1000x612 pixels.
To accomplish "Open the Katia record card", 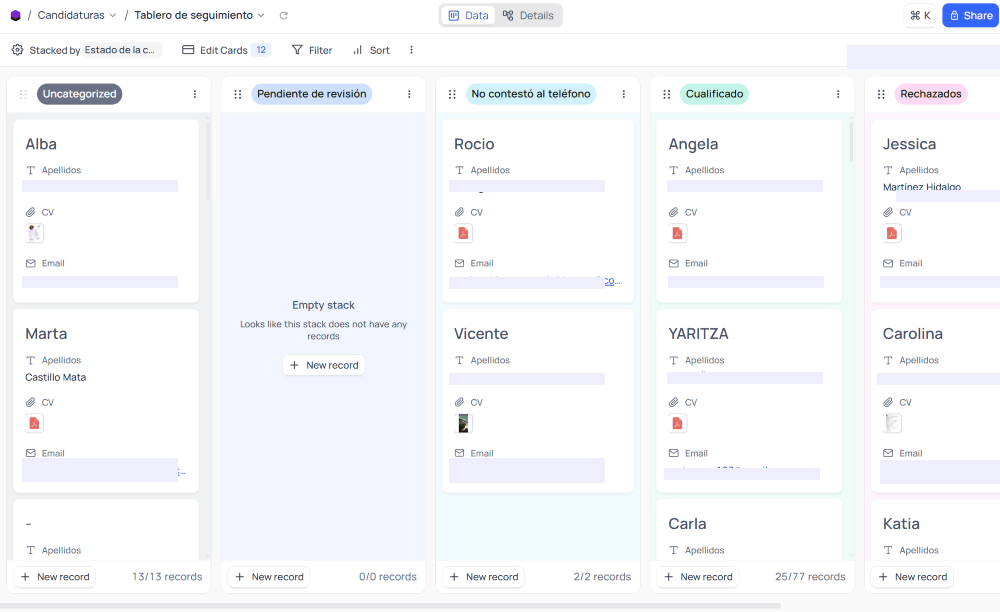I will click(x=936, y=530).
